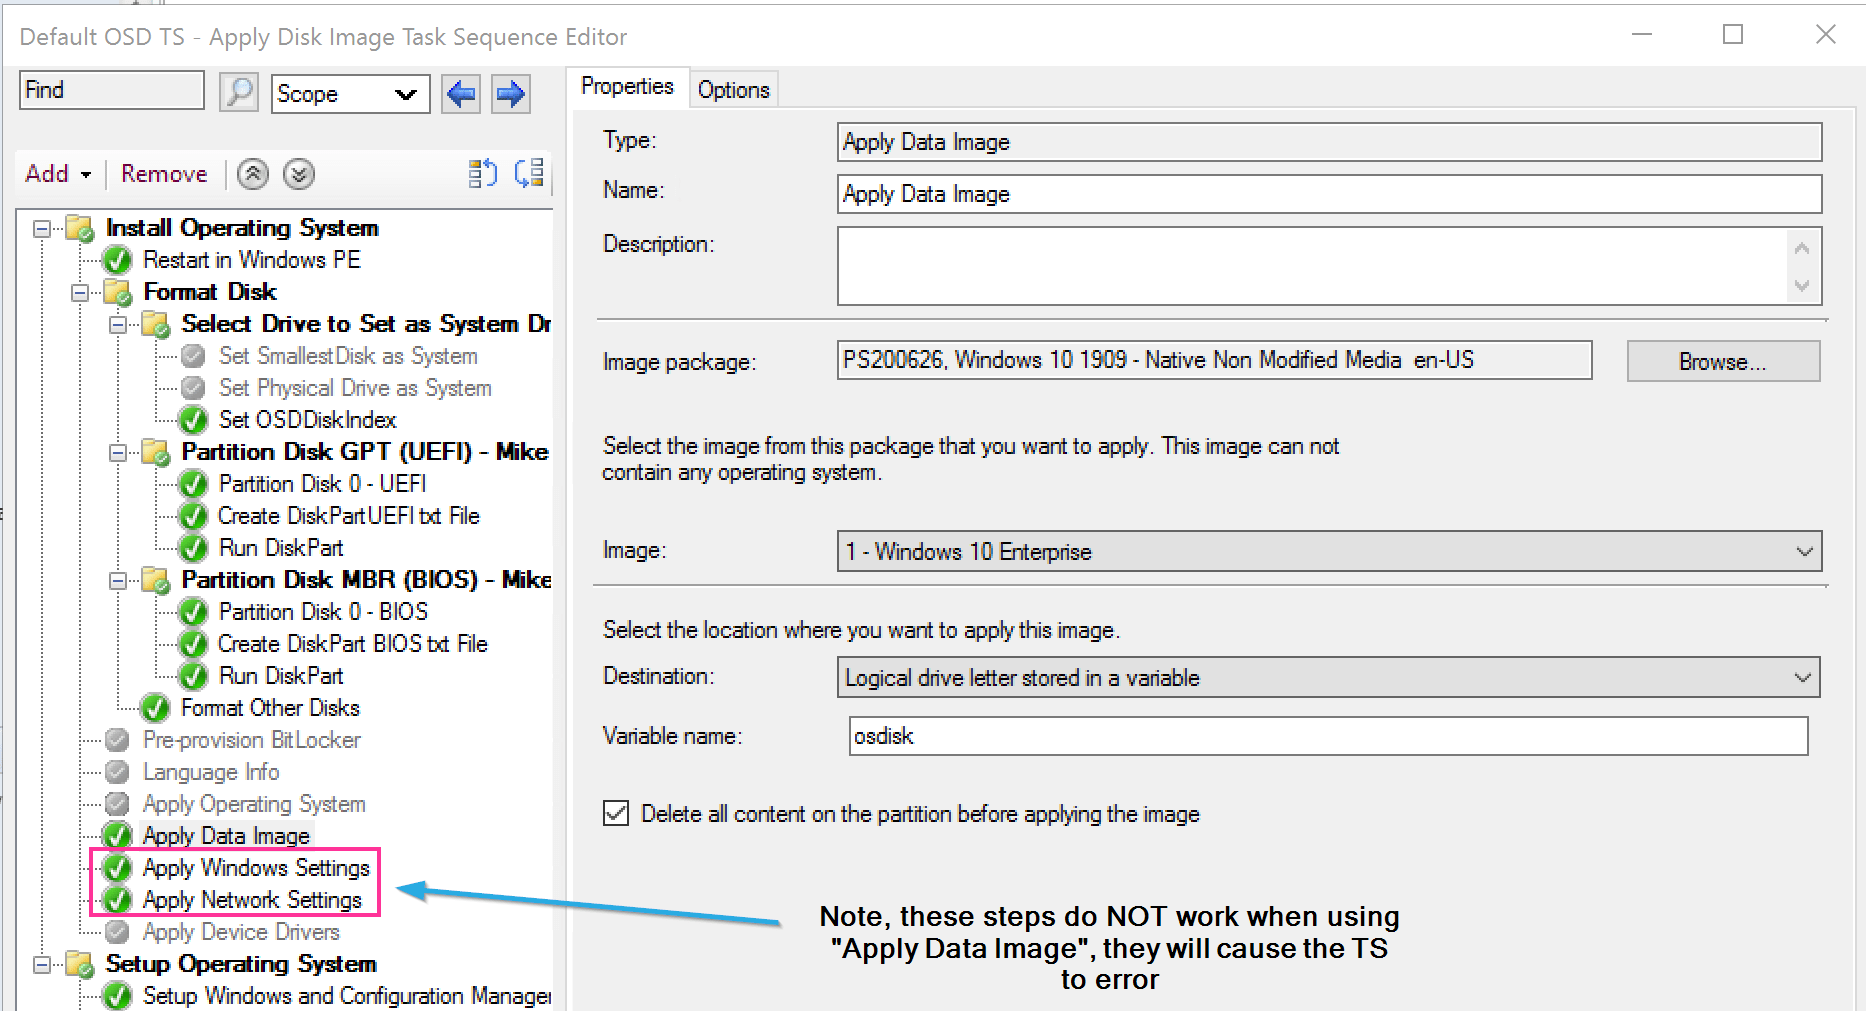Click the folder icon beside Format Disk
This screenshot has height=1011, width=1866.
[118, 292]
